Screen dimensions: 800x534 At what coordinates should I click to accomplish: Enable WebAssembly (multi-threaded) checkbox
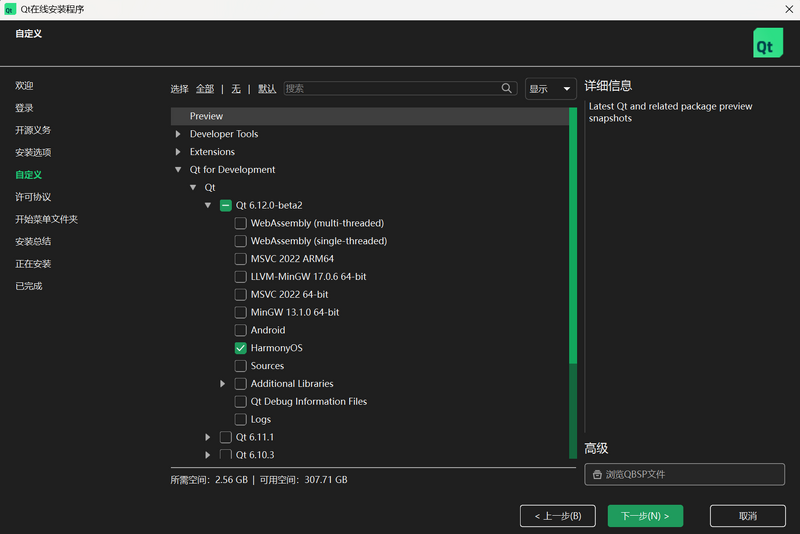240,223
